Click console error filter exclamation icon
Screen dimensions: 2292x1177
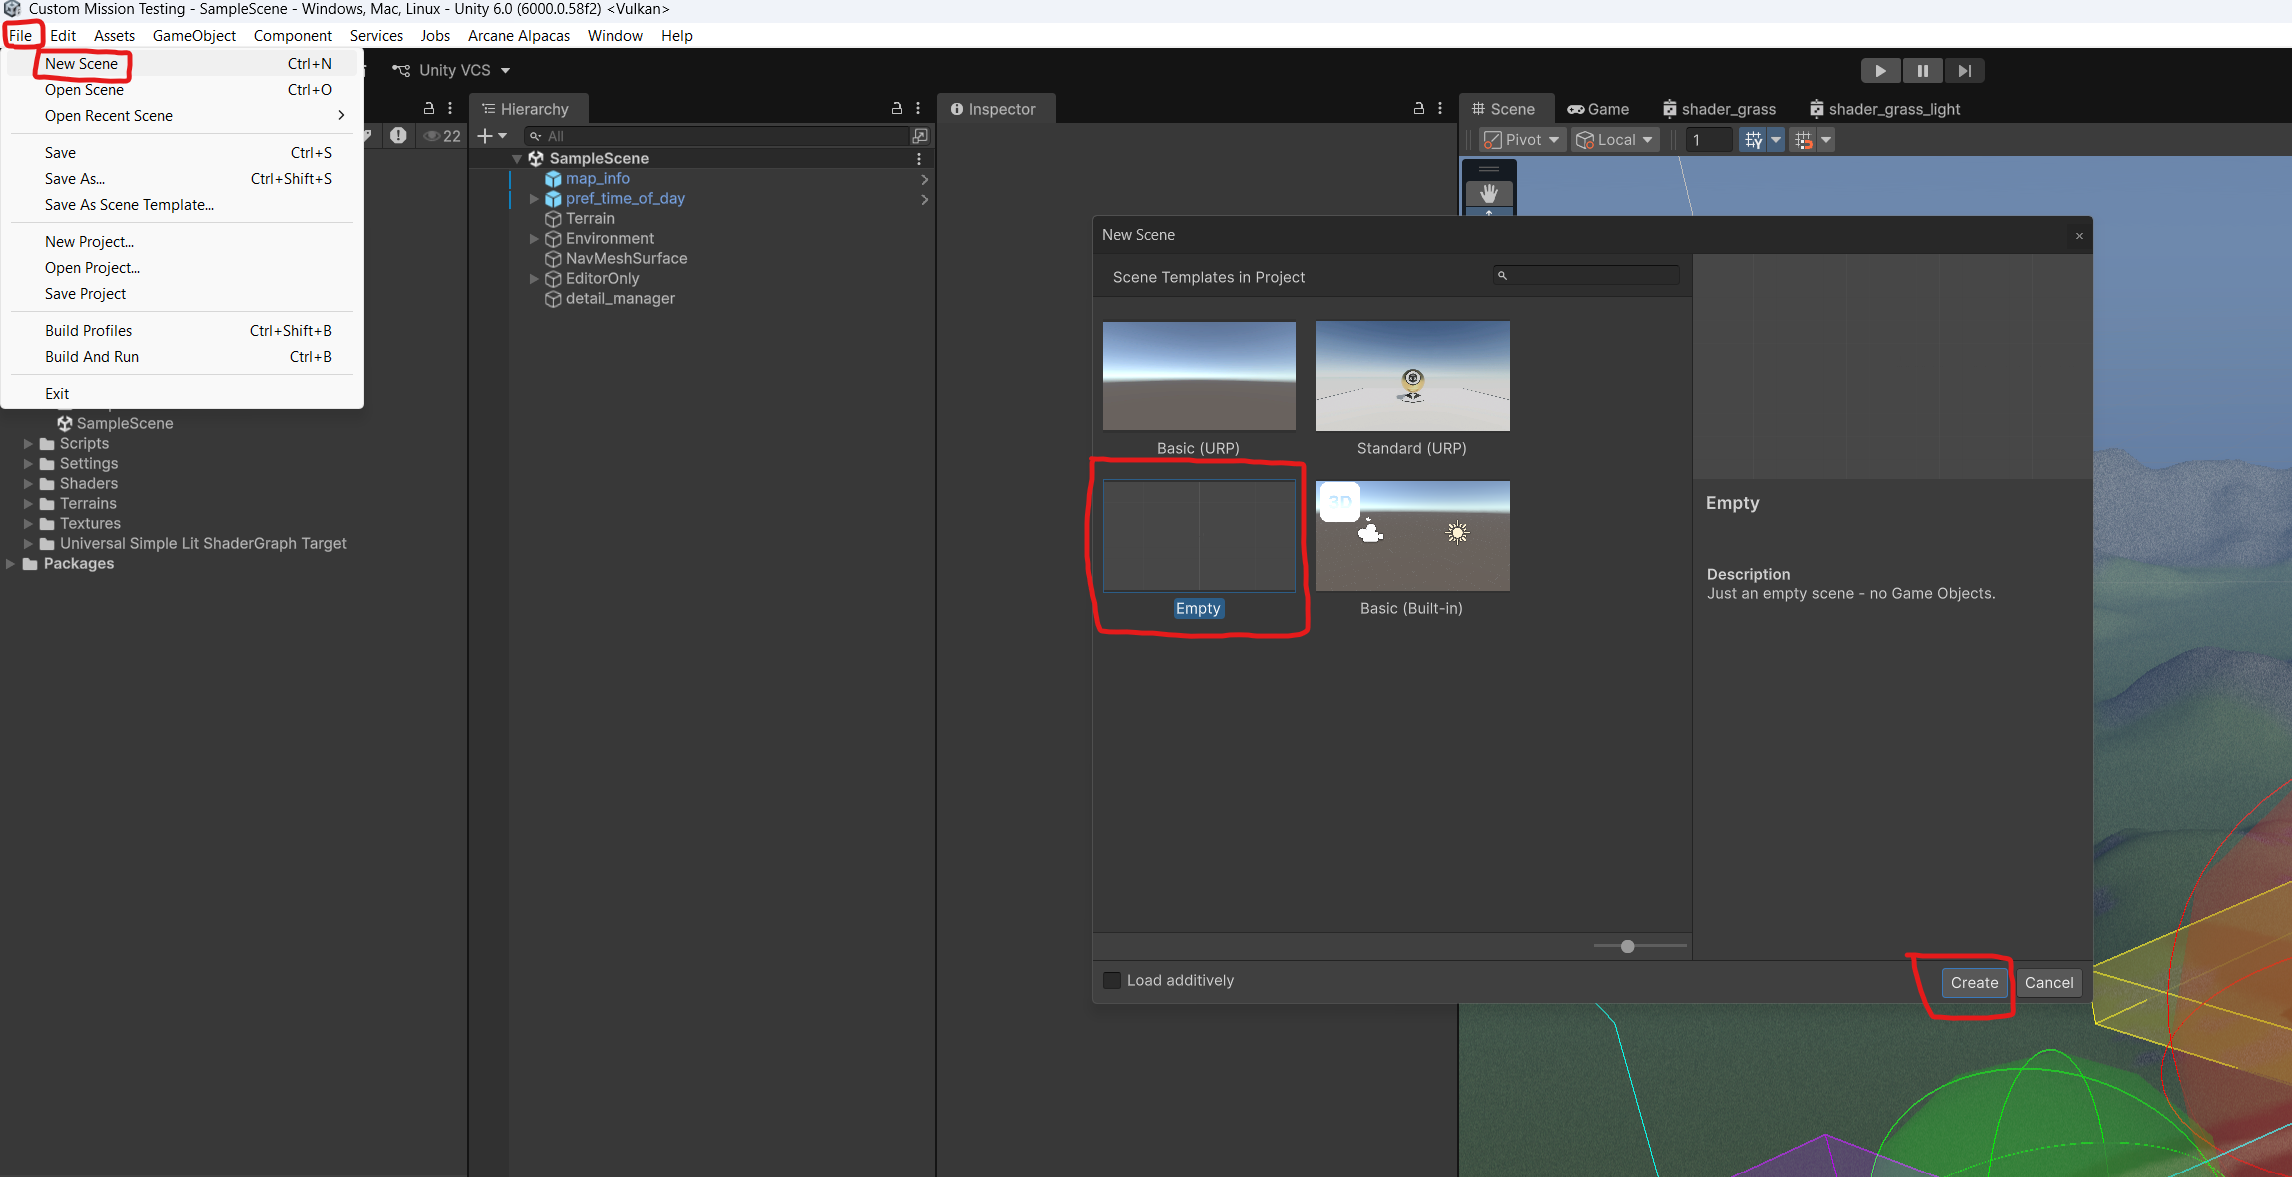tap(398, 136)
